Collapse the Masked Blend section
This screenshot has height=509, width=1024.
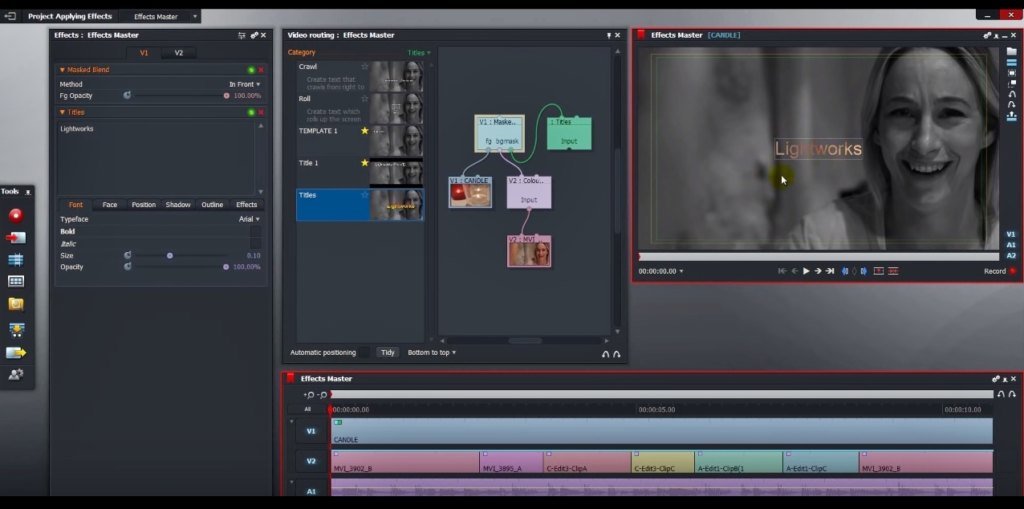(x=62, y=70)
